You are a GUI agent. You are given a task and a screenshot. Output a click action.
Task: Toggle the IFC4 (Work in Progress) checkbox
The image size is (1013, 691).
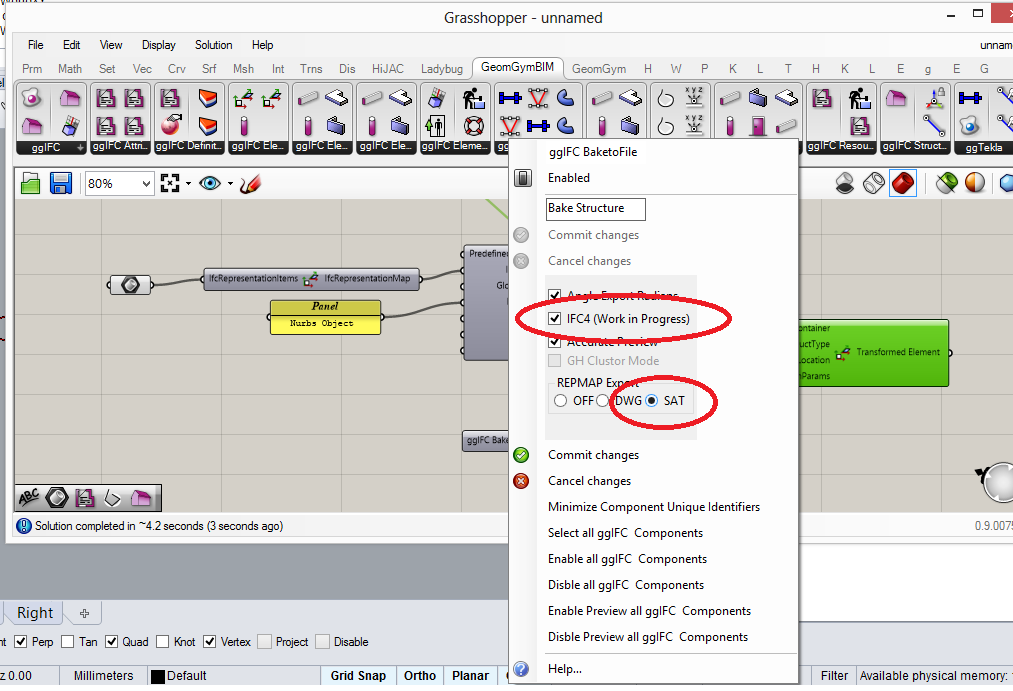(x=555, y=318)
